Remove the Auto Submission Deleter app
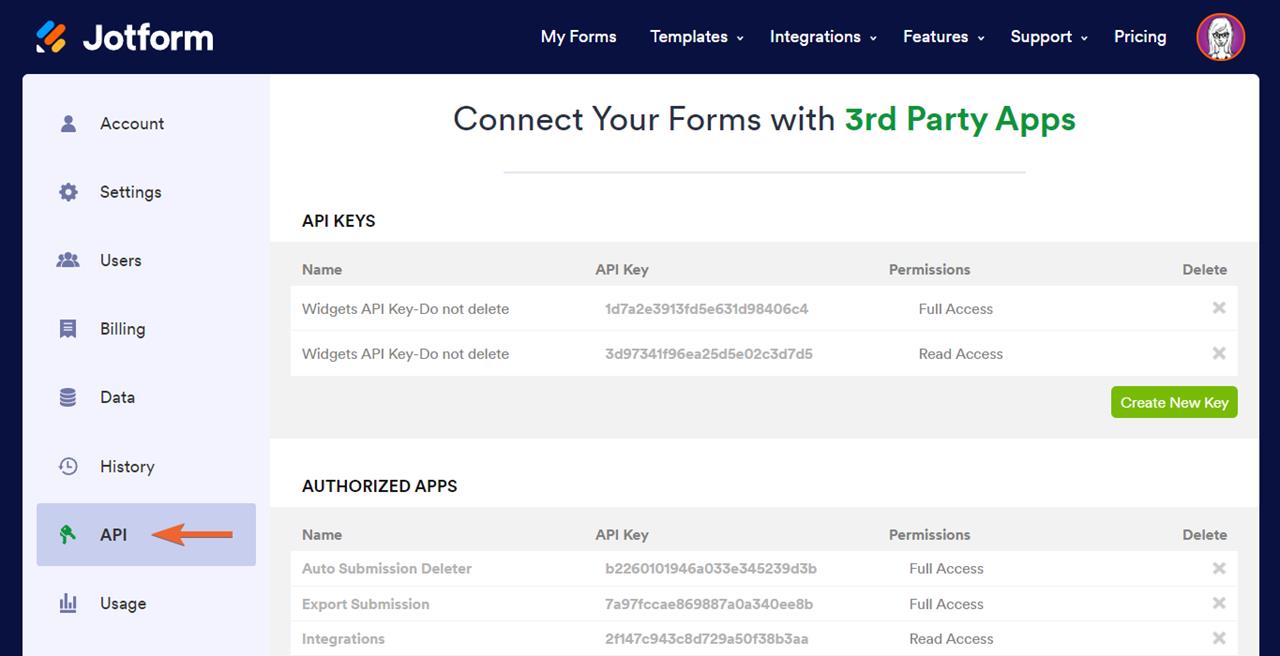Screen dimensions: 1280x656 point(1219,568)
